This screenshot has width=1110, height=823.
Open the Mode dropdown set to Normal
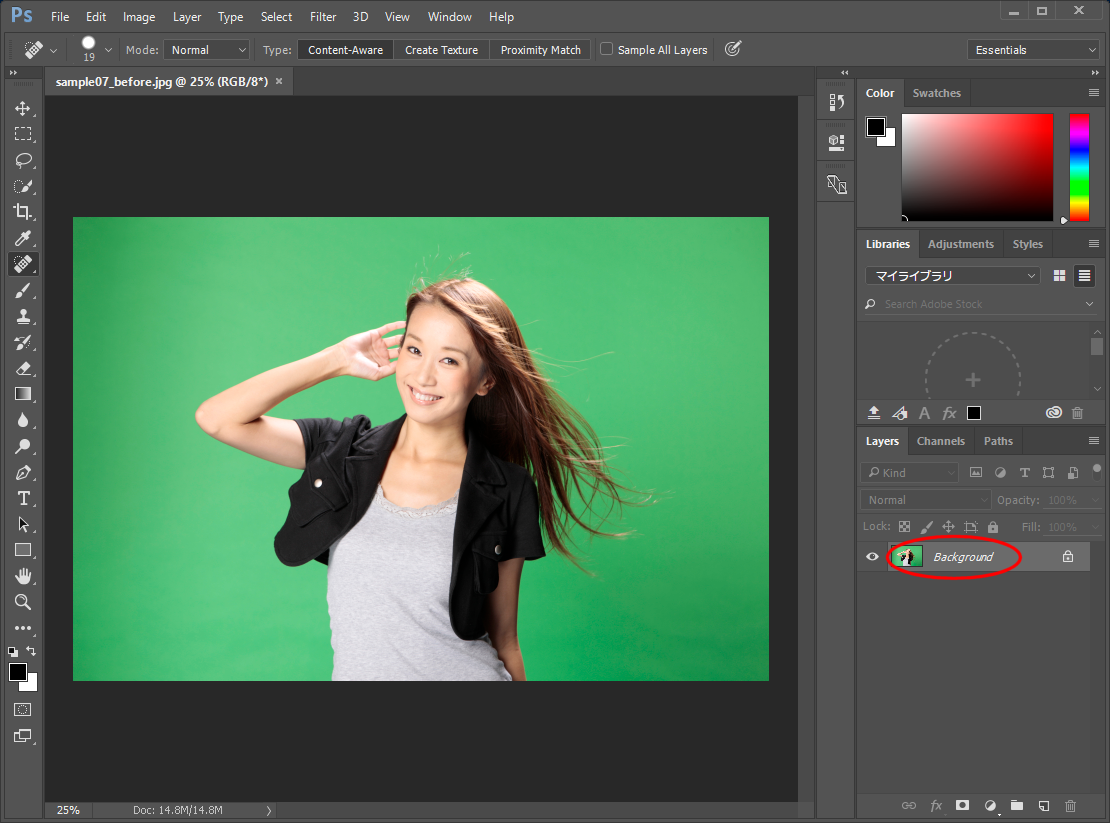[x=207, y=50]
